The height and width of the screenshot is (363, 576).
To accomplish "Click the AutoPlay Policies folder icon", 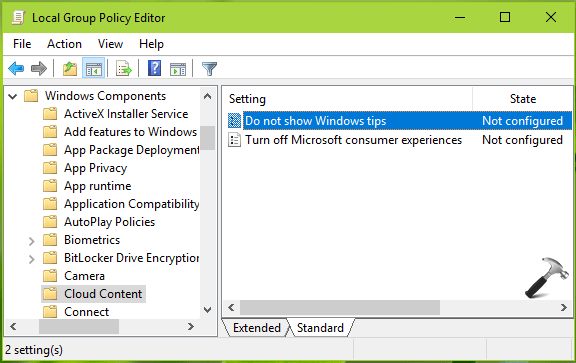I will pos(50,222).
